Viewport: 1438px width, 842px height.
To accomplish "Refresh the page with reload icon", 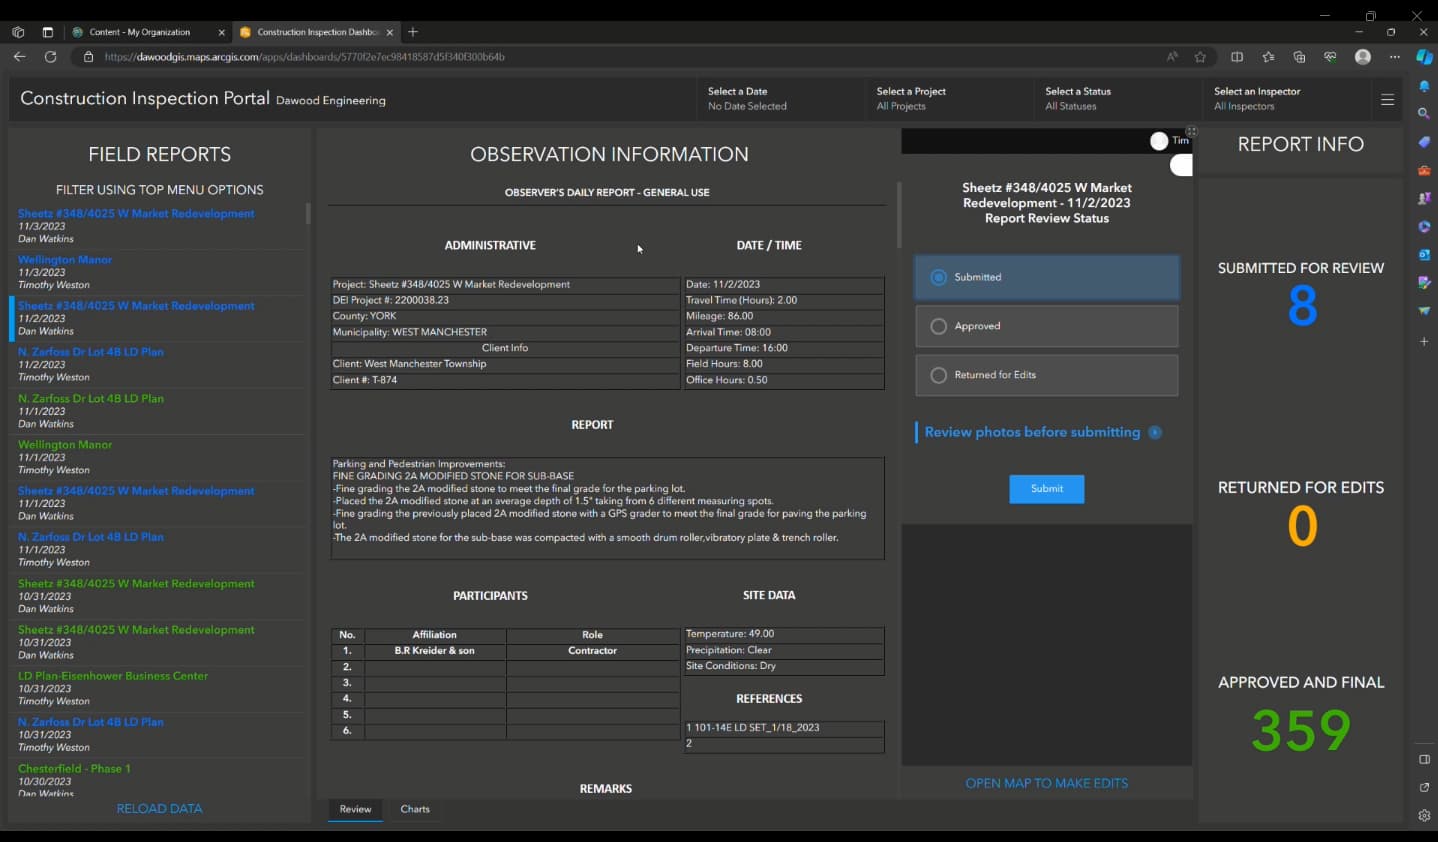I will 50,57.
